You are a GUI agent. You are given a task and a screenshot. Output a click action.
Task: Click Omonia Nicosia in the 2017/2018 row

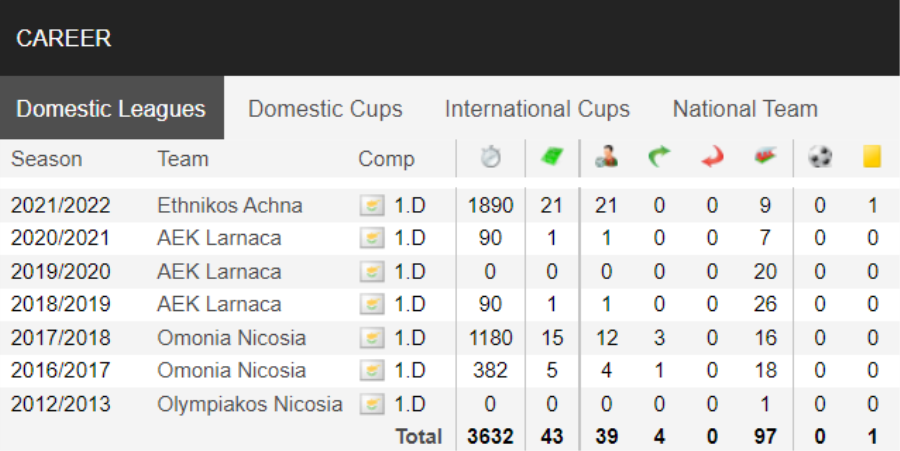231,338
